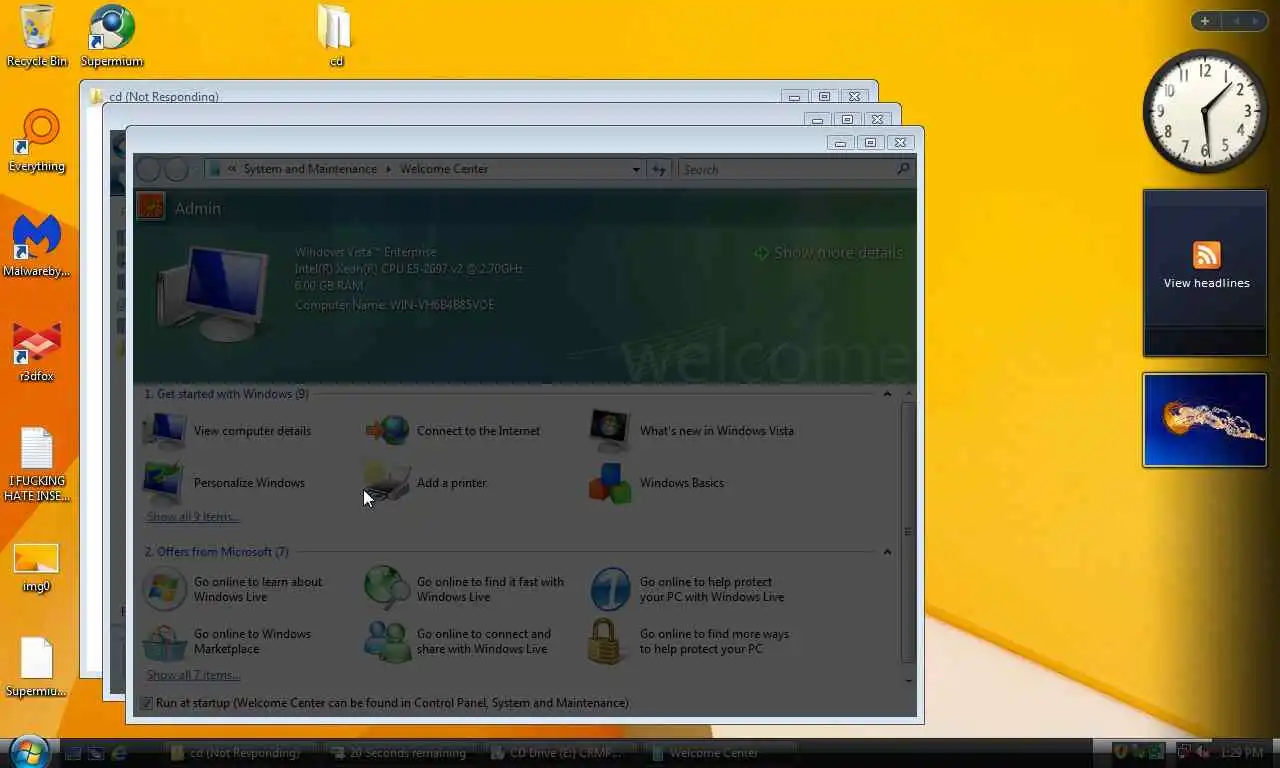Switch to 20 Seconds remaining taskbar button
Viewport: 1280px width, 768px height.
[403, 752]
